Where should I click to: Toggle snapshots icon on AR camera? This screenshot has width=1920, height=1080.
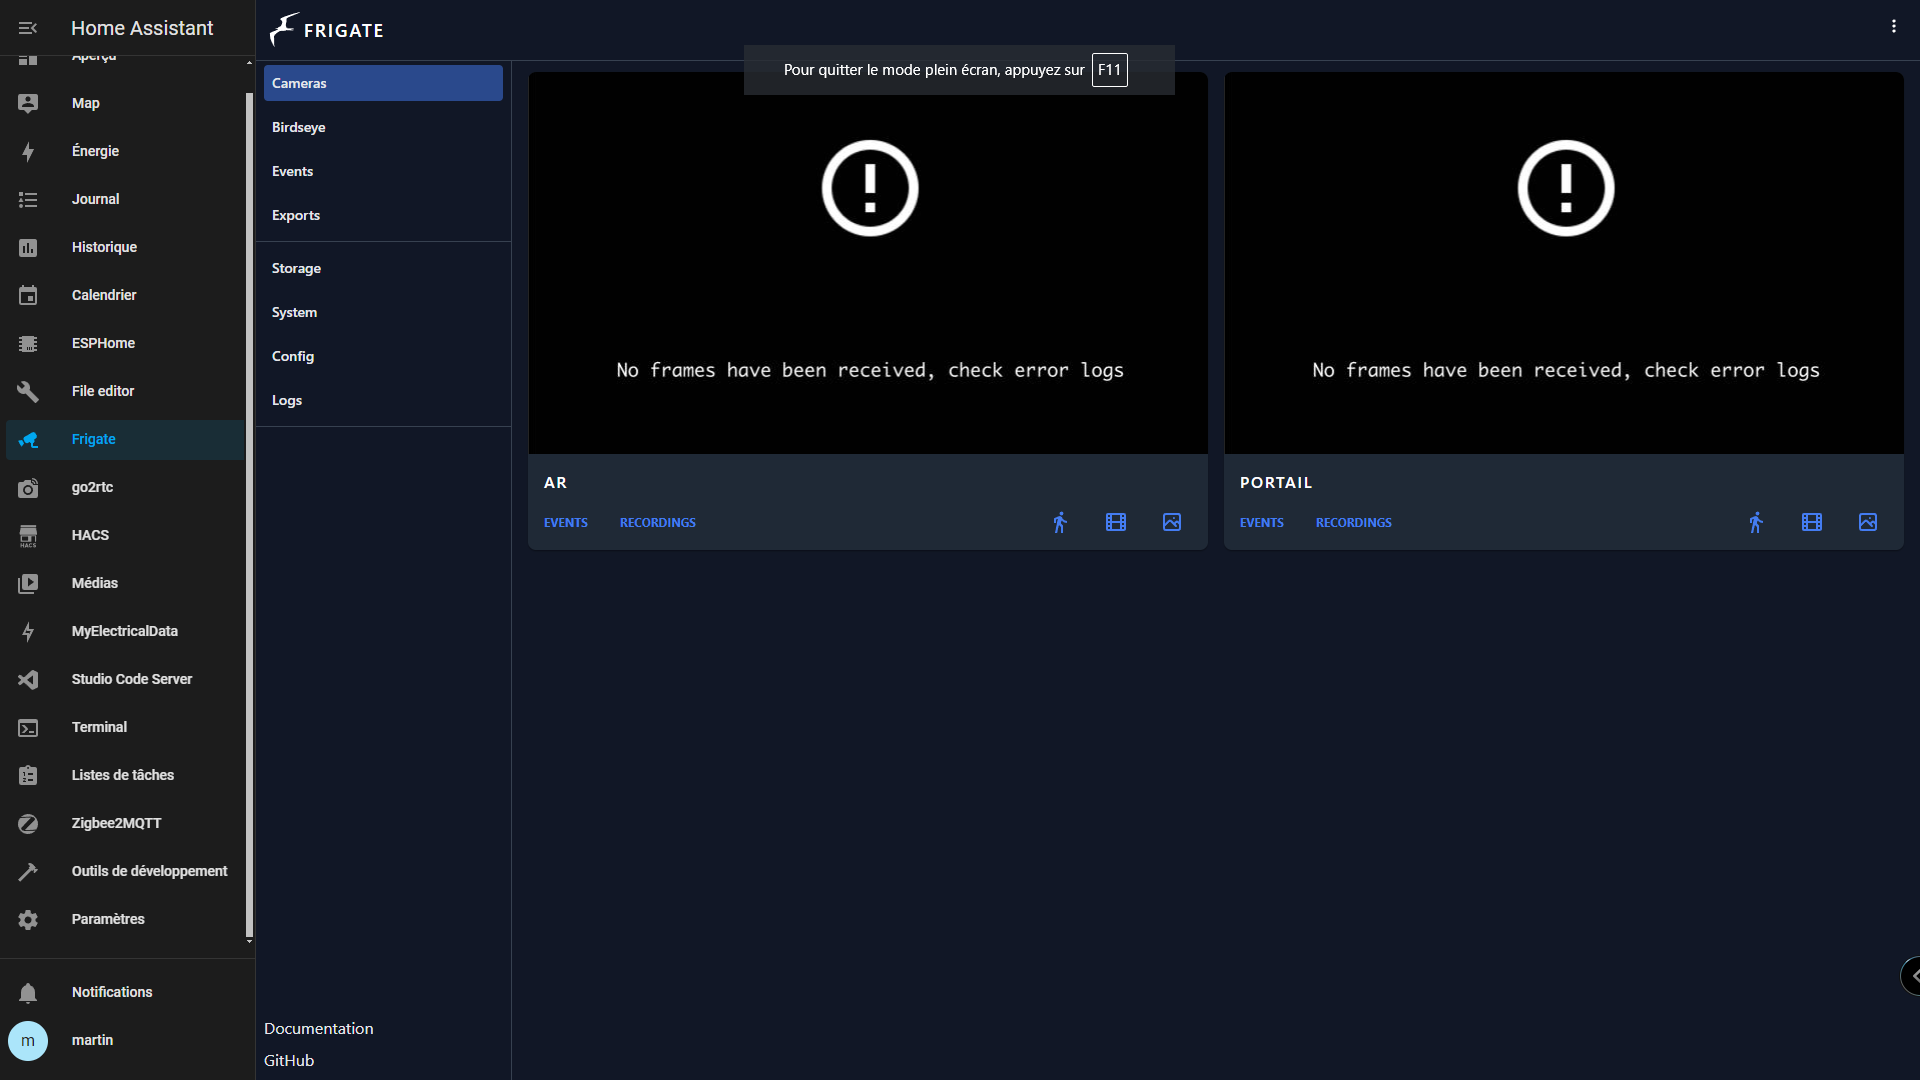point(1172,522)
